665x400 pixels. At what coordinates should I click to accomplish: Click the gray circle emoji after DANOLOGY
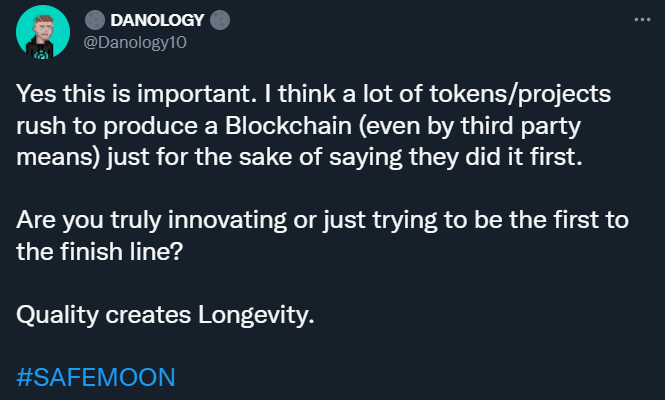pos(220,20)
